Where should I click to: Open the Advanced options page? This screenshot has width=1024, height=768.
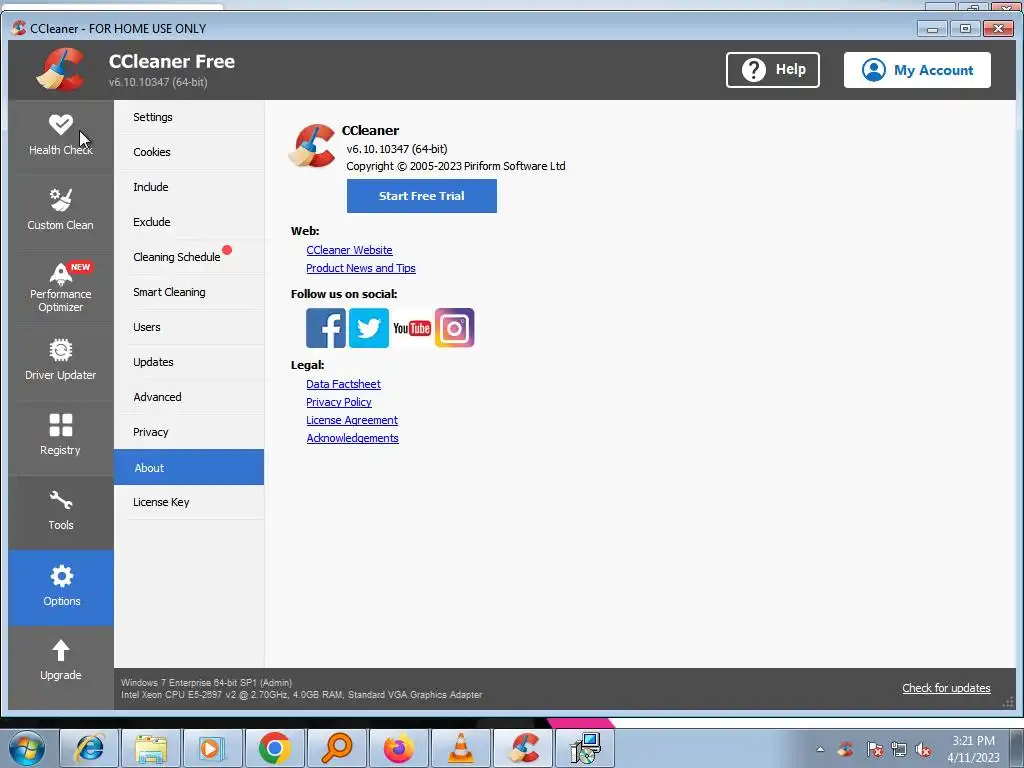tap(189, 397)
